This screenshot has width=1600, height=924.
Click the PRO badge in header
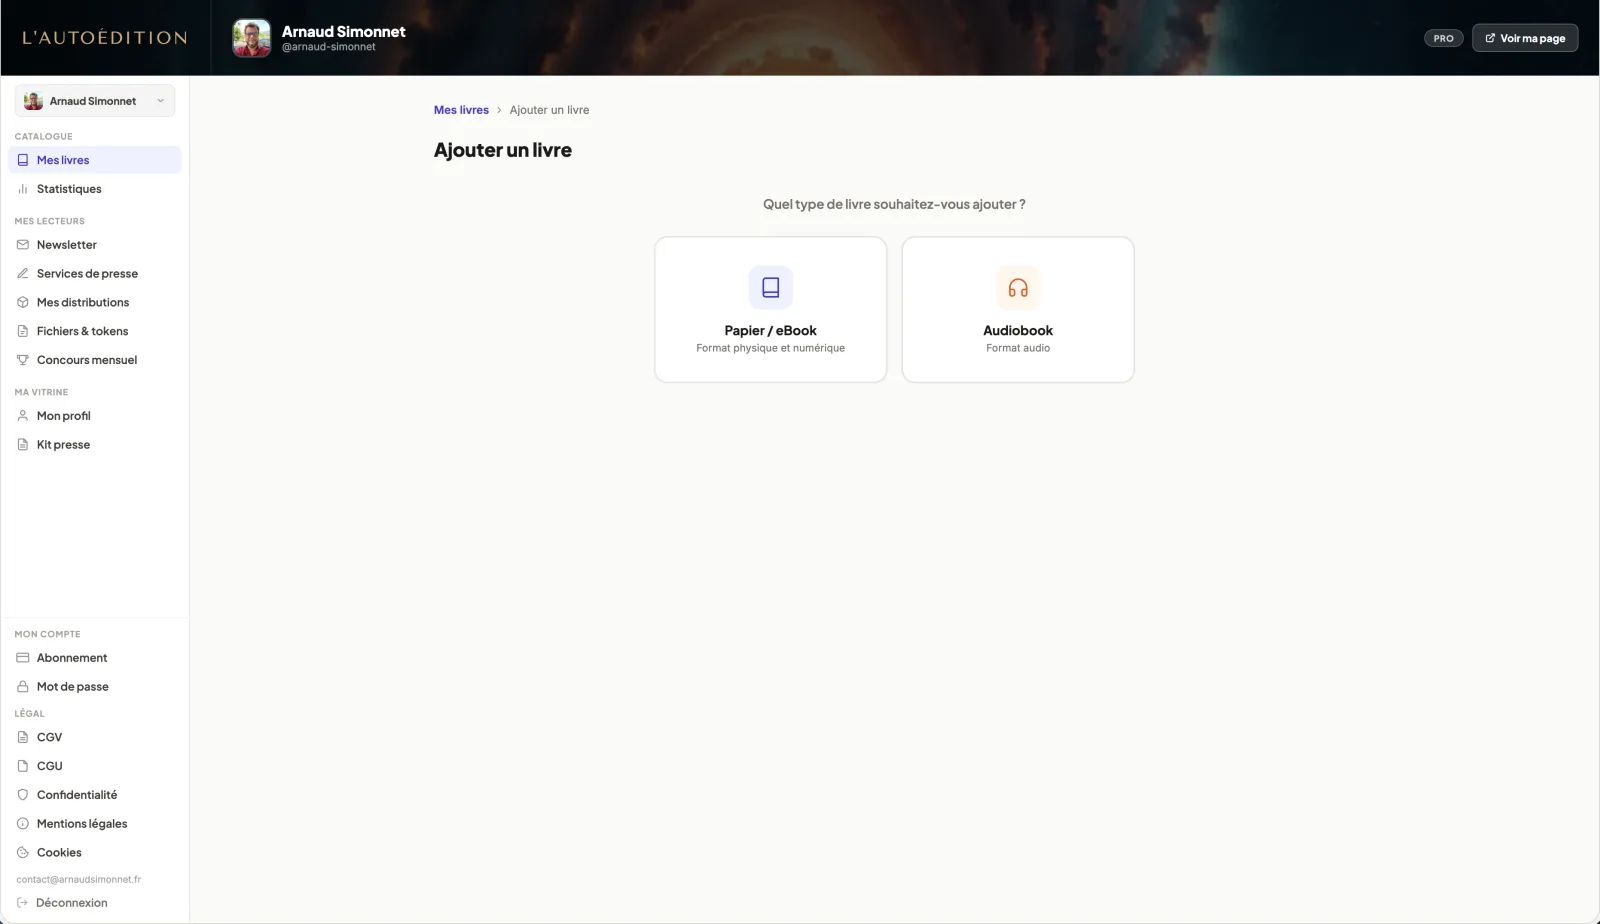tap(1444, 38)
